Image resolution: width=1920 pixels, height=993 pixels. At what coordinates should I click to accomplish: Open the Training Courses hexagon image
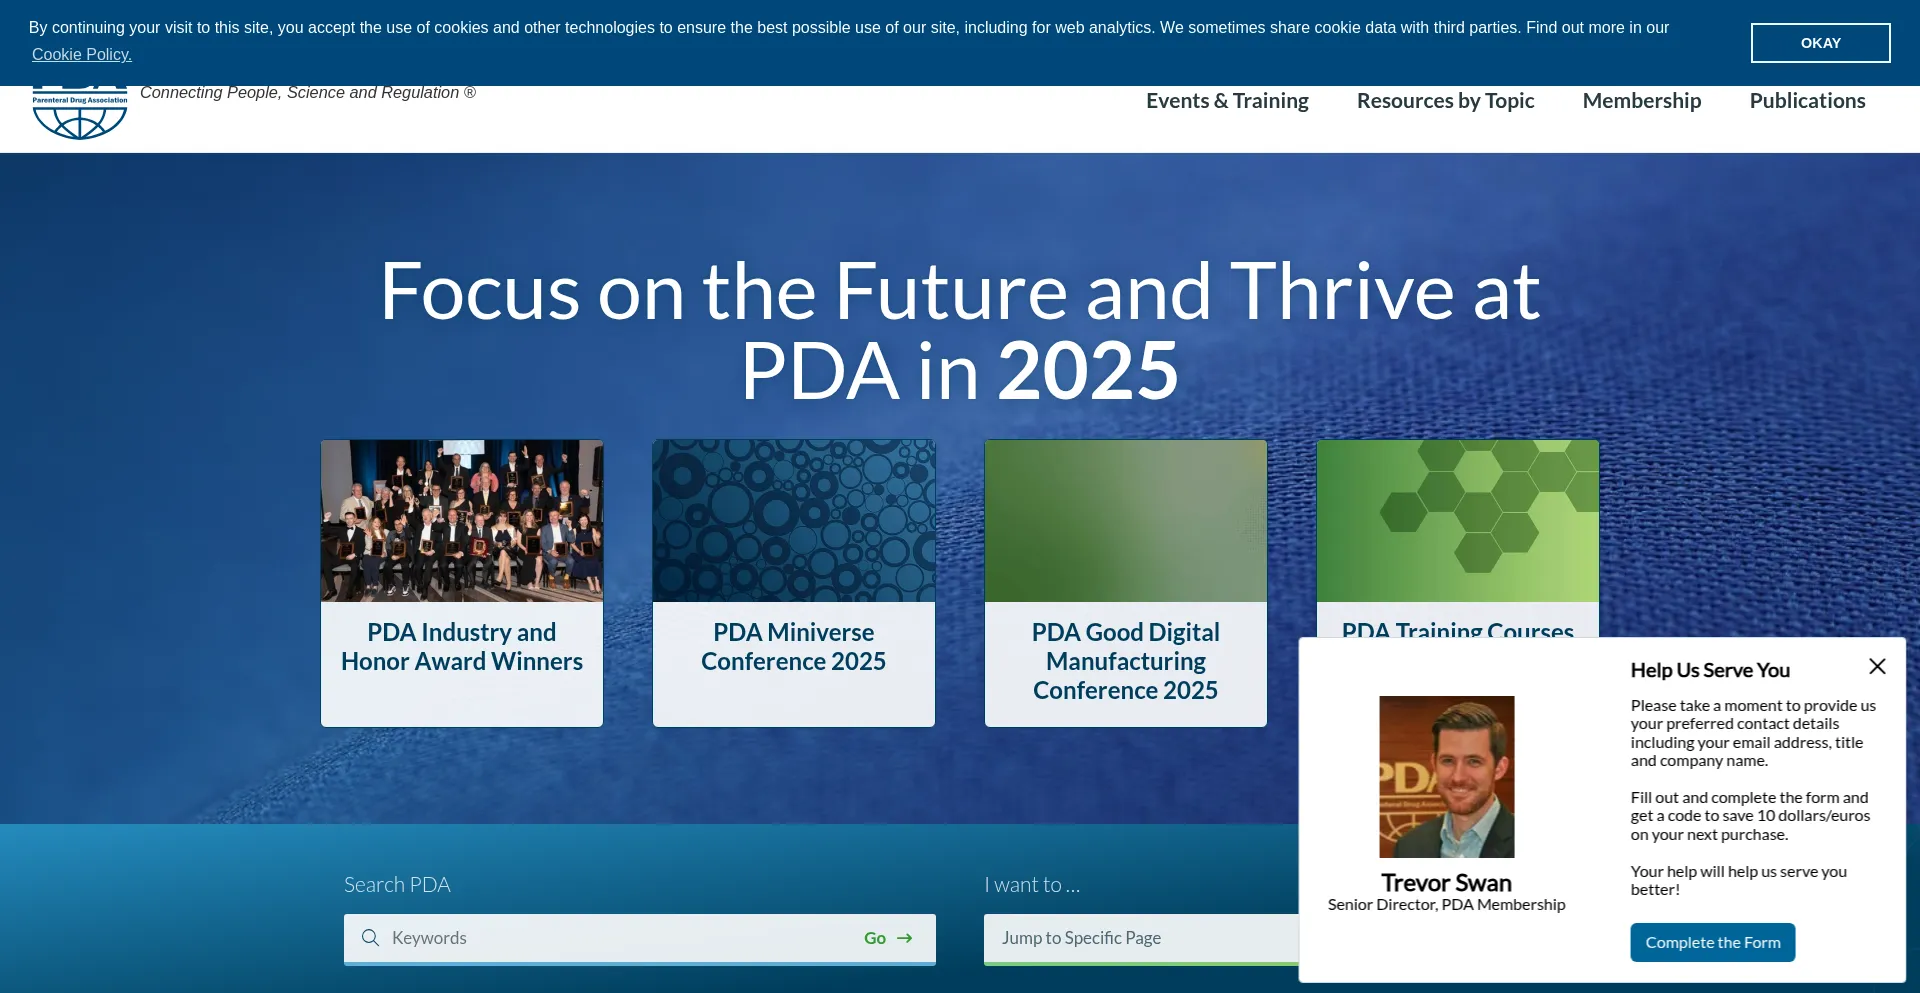coord(1458,521)
